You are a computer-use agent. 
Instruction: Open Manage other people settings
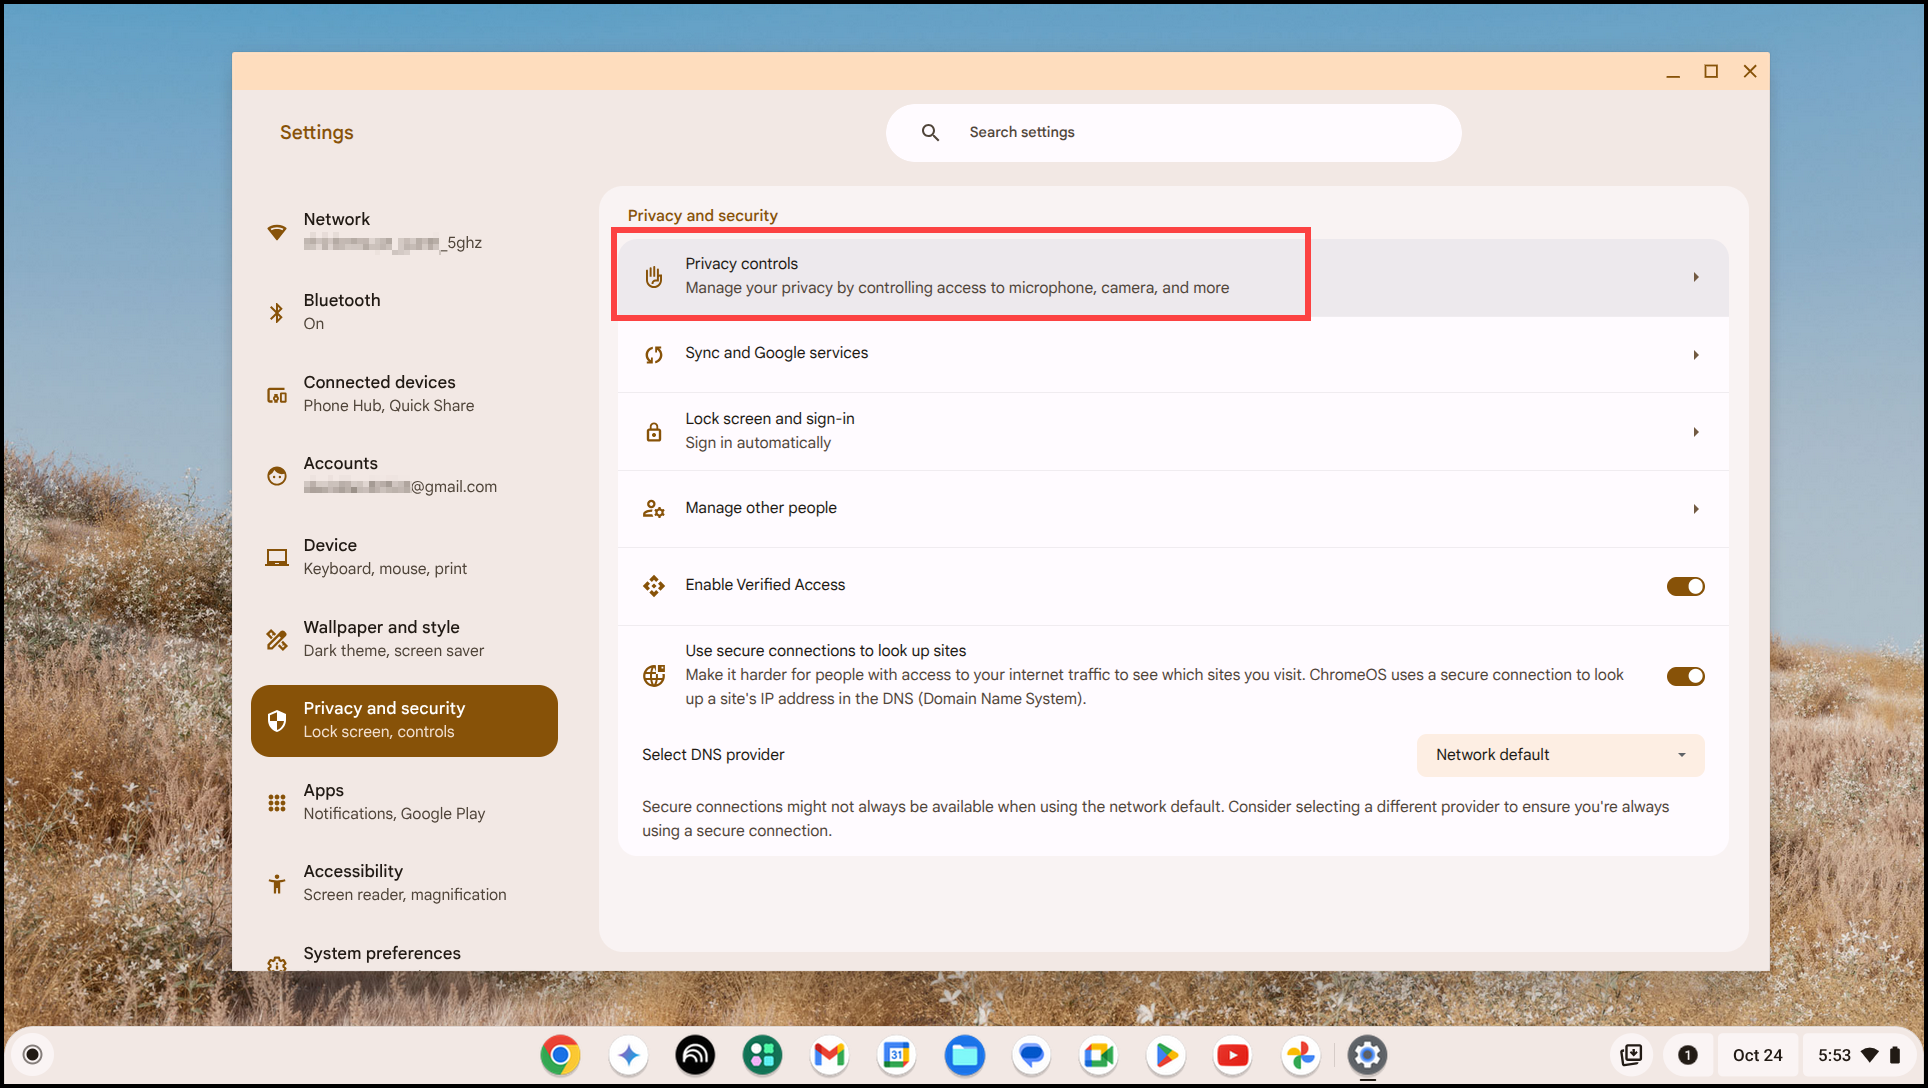click(x=1172, y=508)
